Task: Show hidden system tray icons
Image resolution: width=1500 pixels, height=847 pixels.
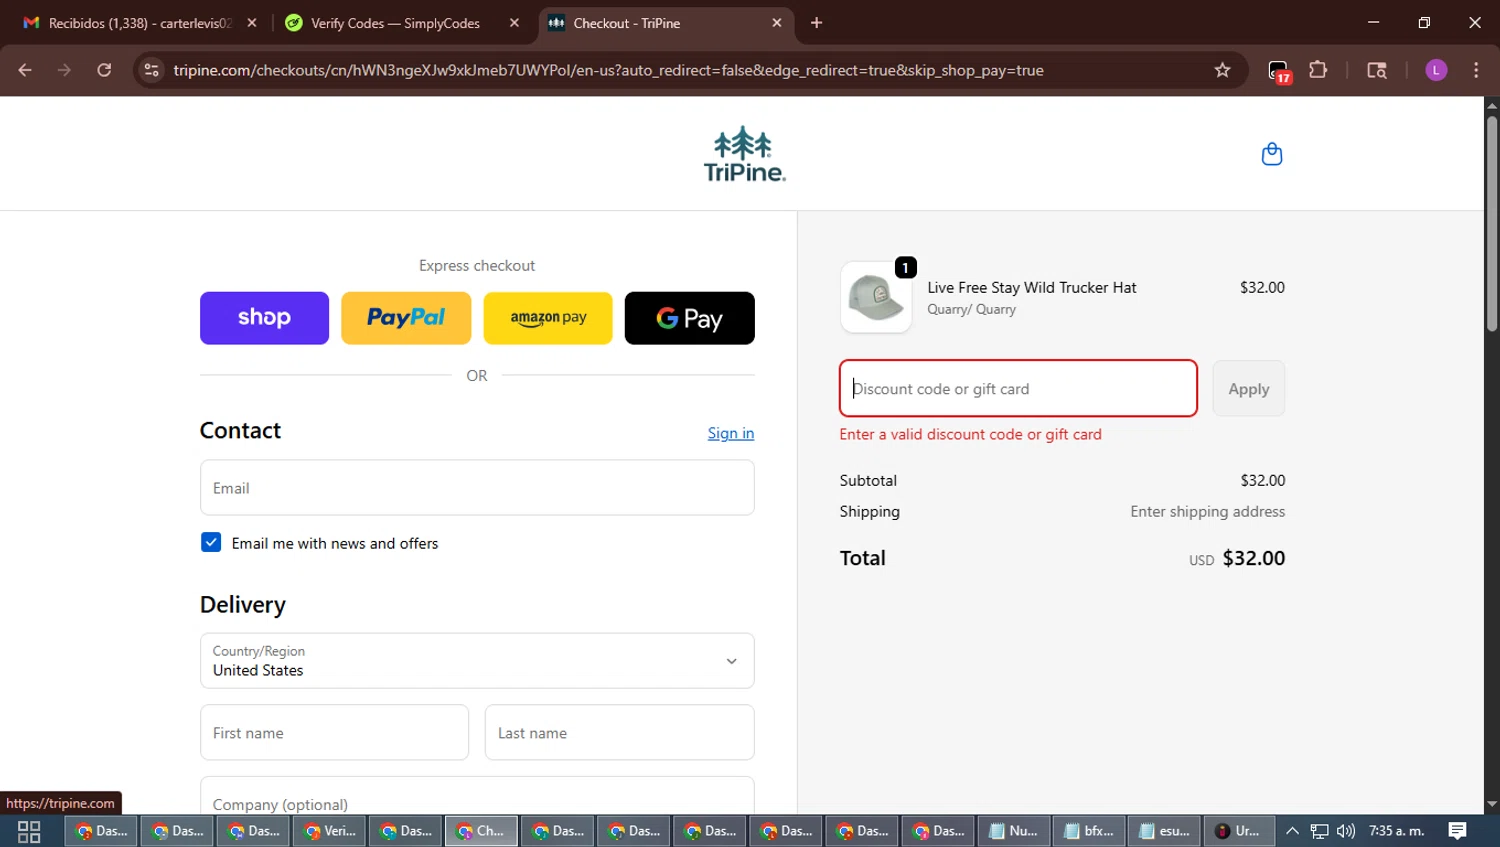Action: pyautogui.click(x=1292, y=831)
